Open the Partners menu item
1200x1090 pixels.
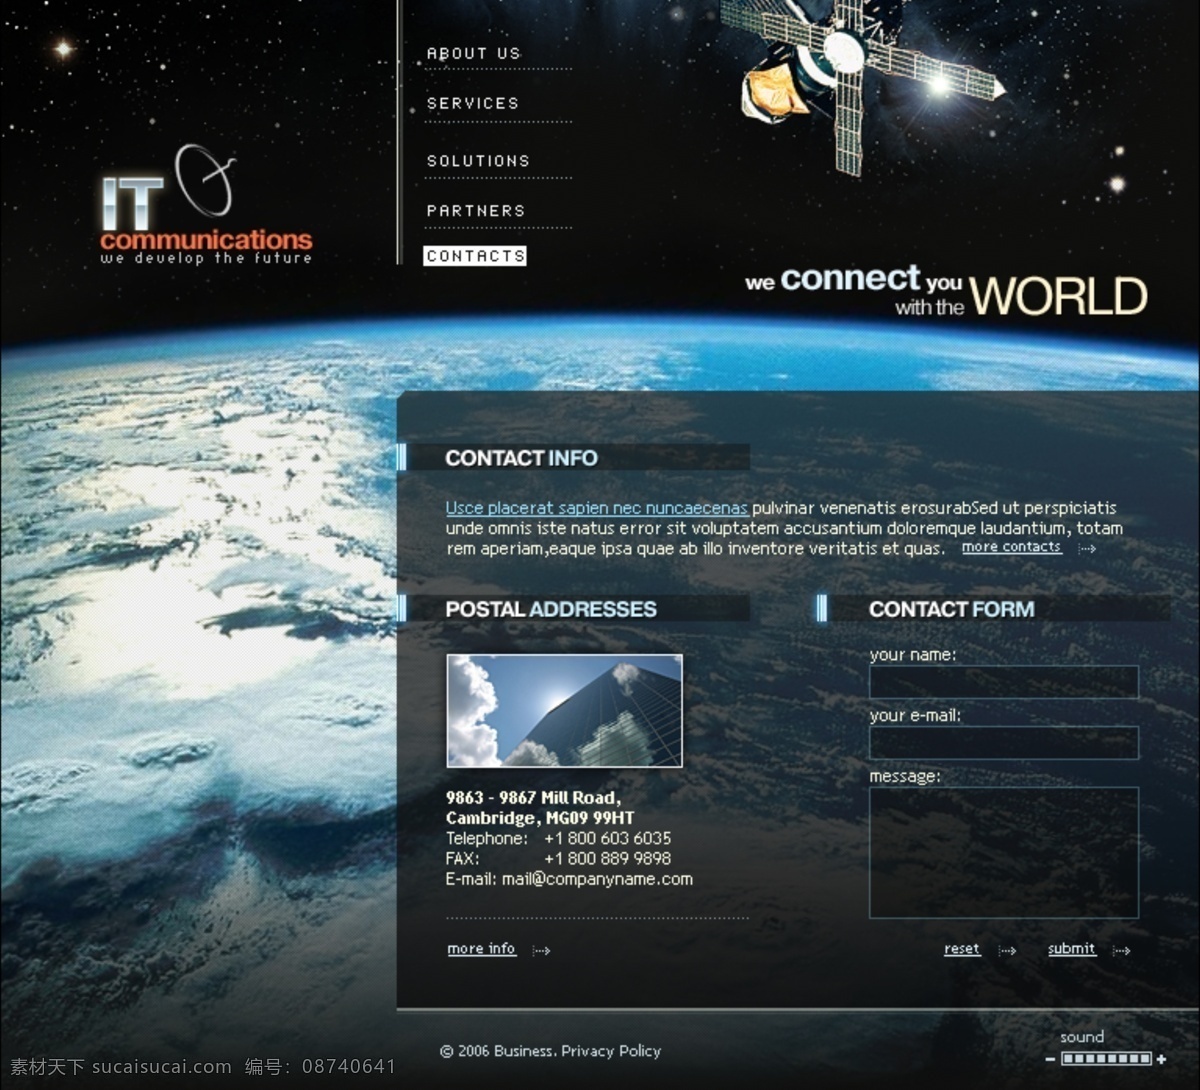476,210
